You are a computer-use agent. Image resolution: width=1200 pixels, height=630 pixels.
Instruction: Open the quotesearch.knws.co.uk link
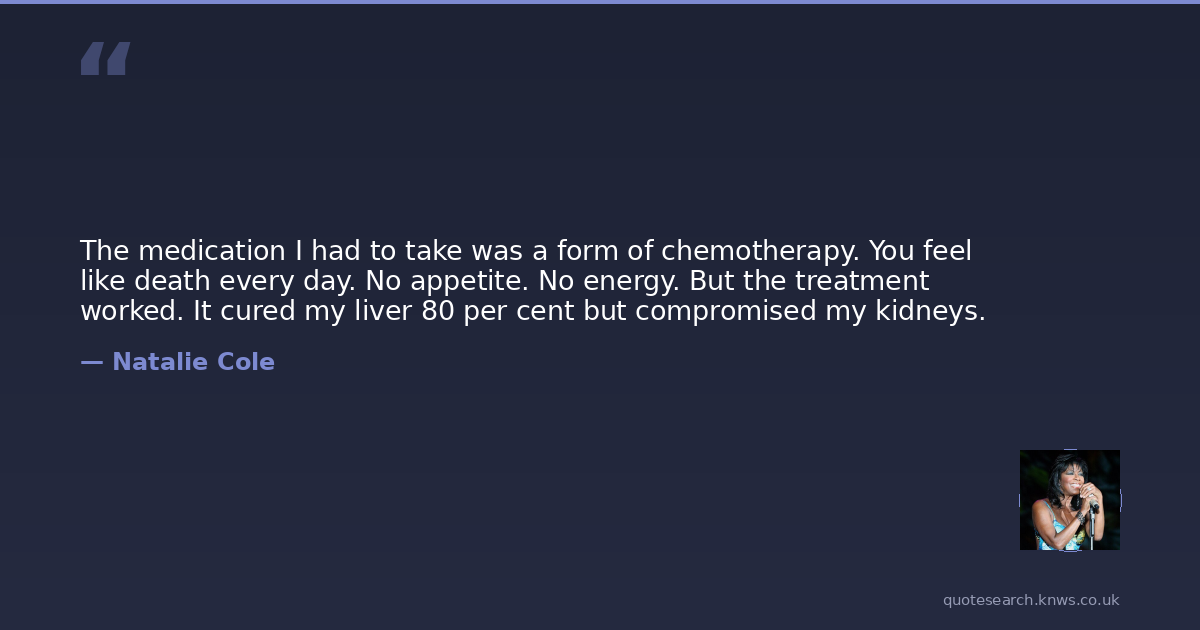(1031, 600)
